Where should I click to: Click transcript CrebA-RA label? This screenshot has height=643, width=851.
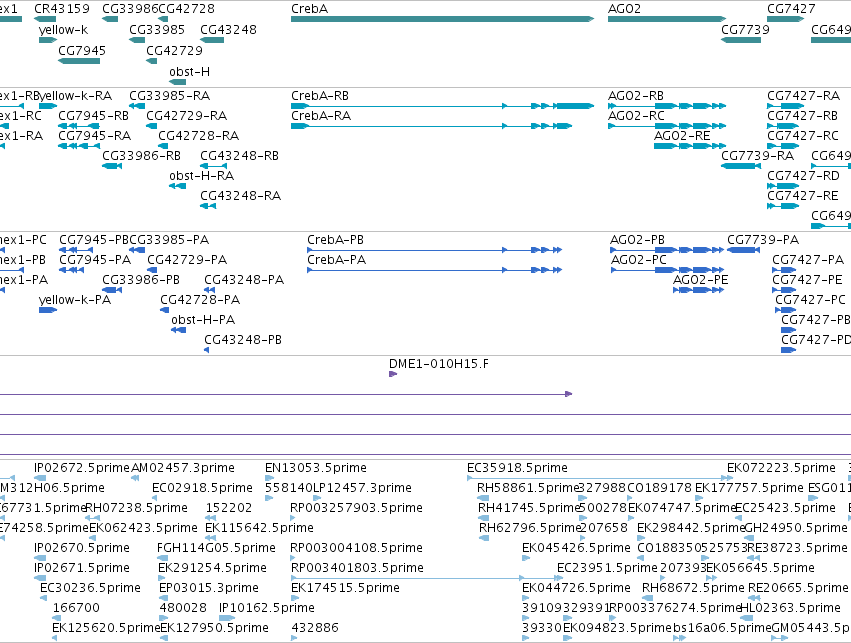click(321, 116)
